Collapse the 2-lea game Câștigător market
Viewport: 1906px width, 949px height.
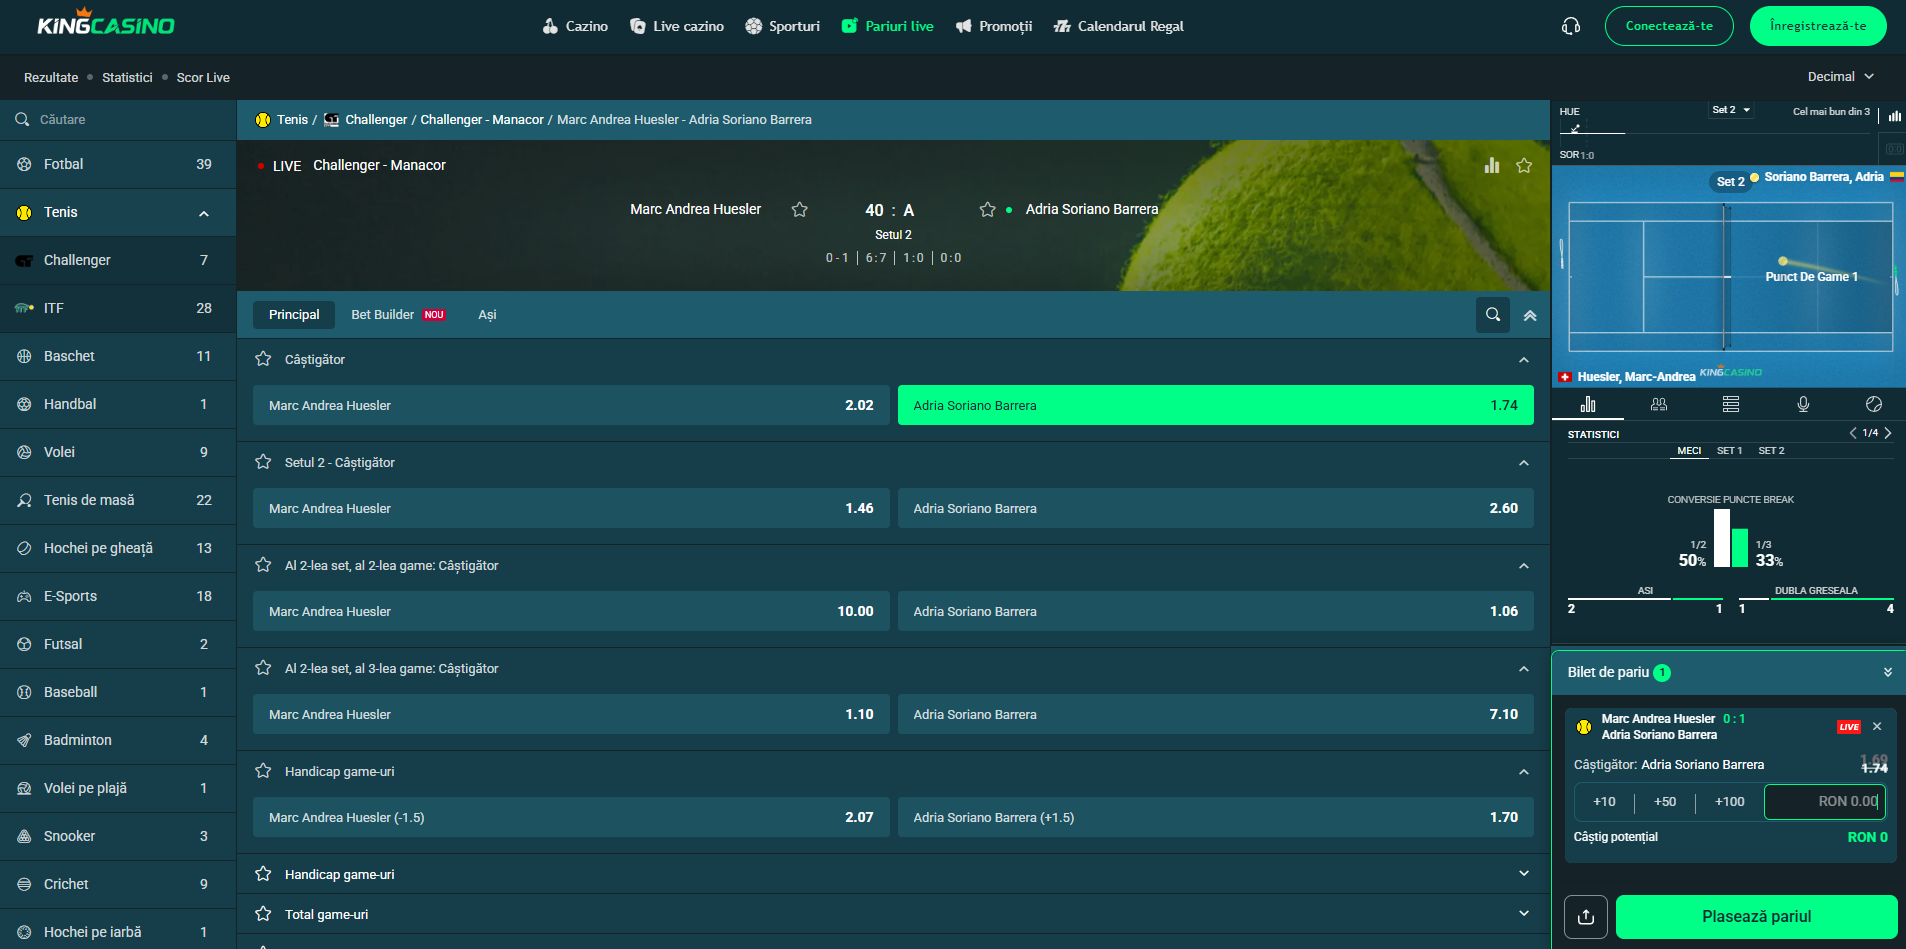[1524, 566]
